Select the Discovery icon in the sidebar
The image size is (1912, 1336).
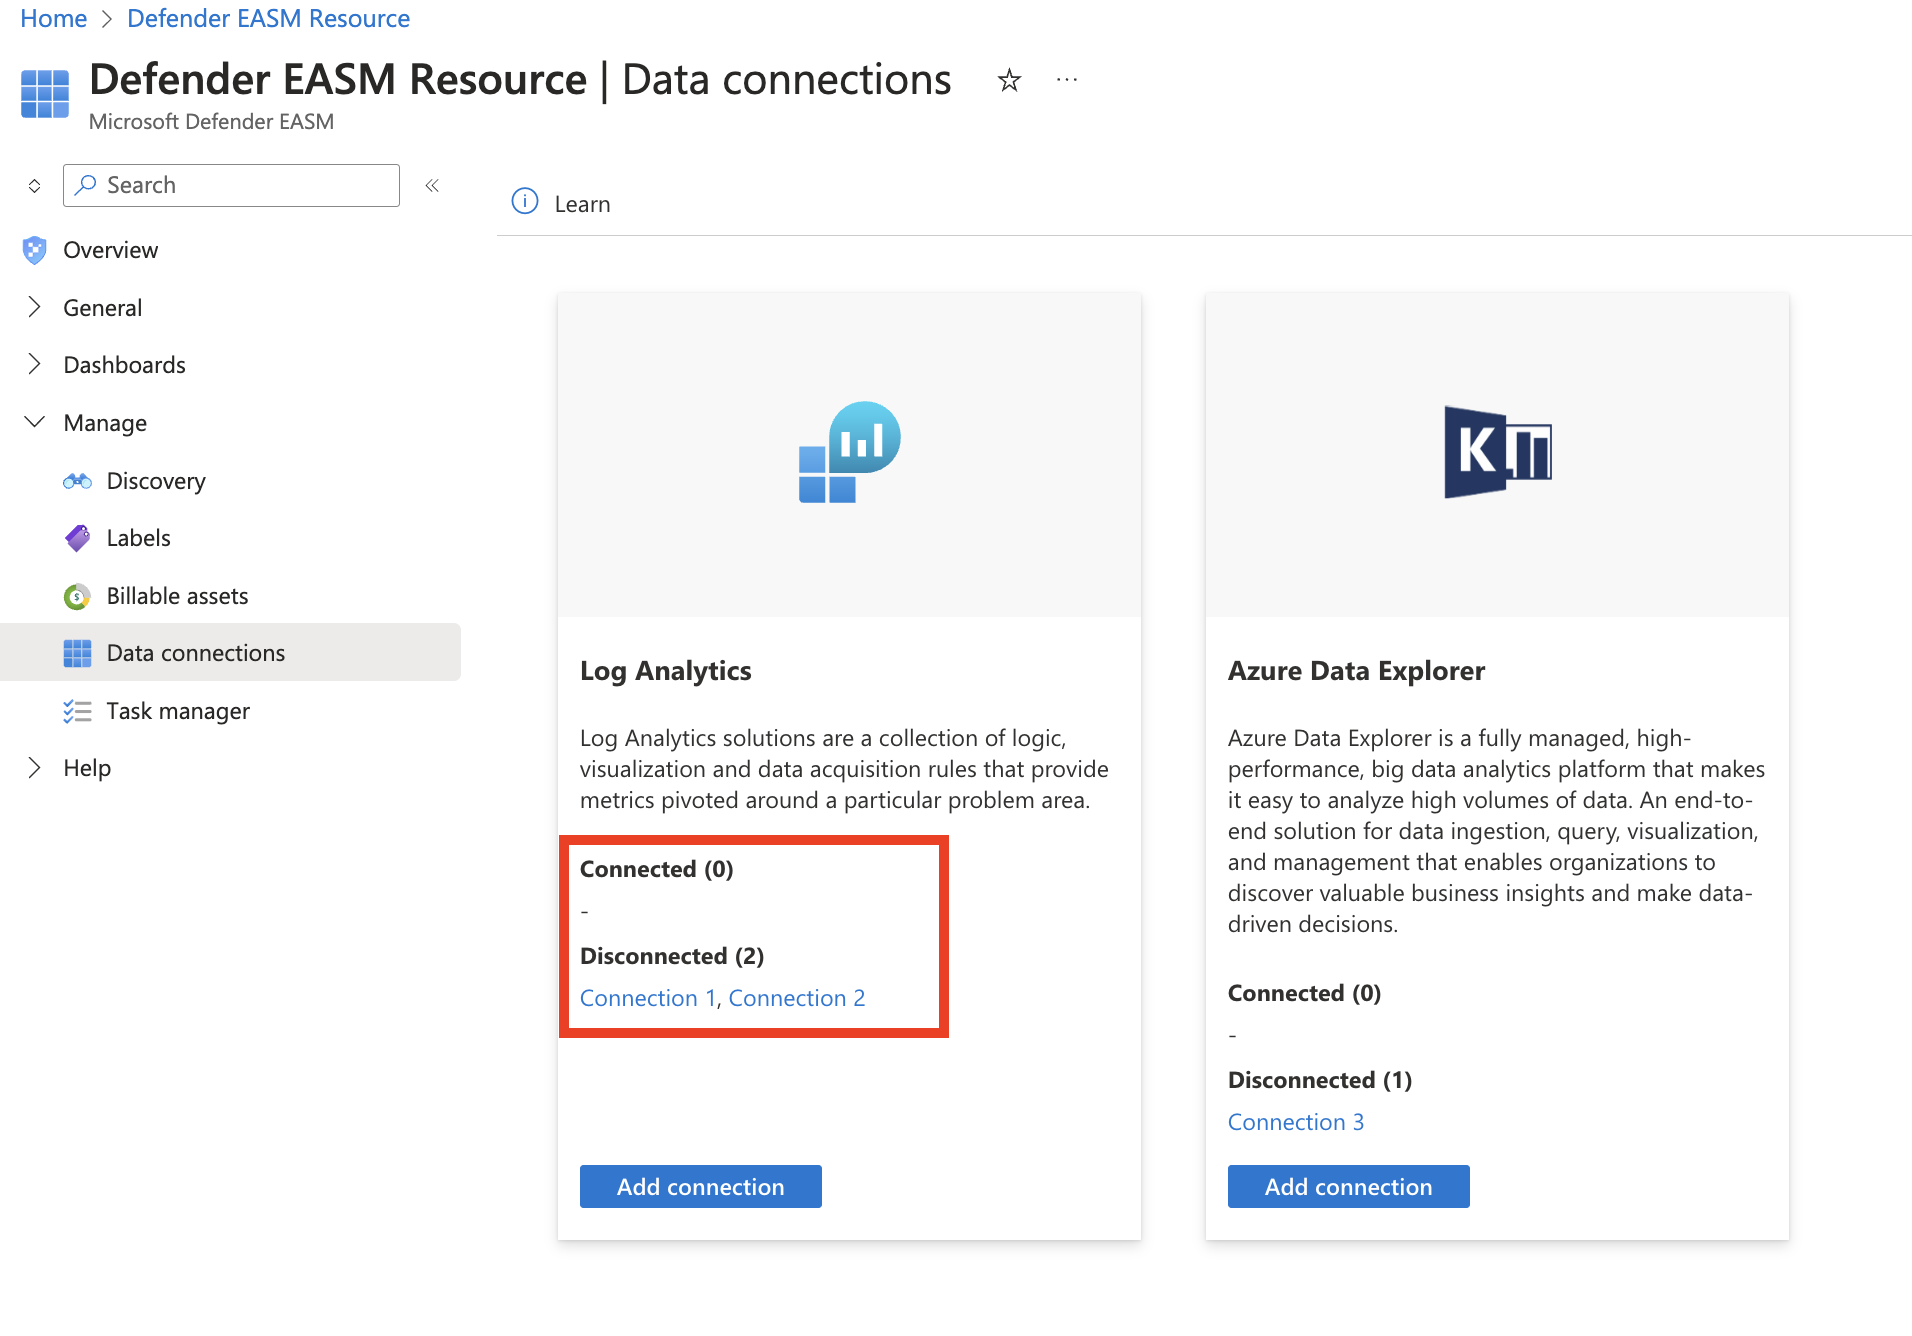pyautogui.click(x=77, y=481)
